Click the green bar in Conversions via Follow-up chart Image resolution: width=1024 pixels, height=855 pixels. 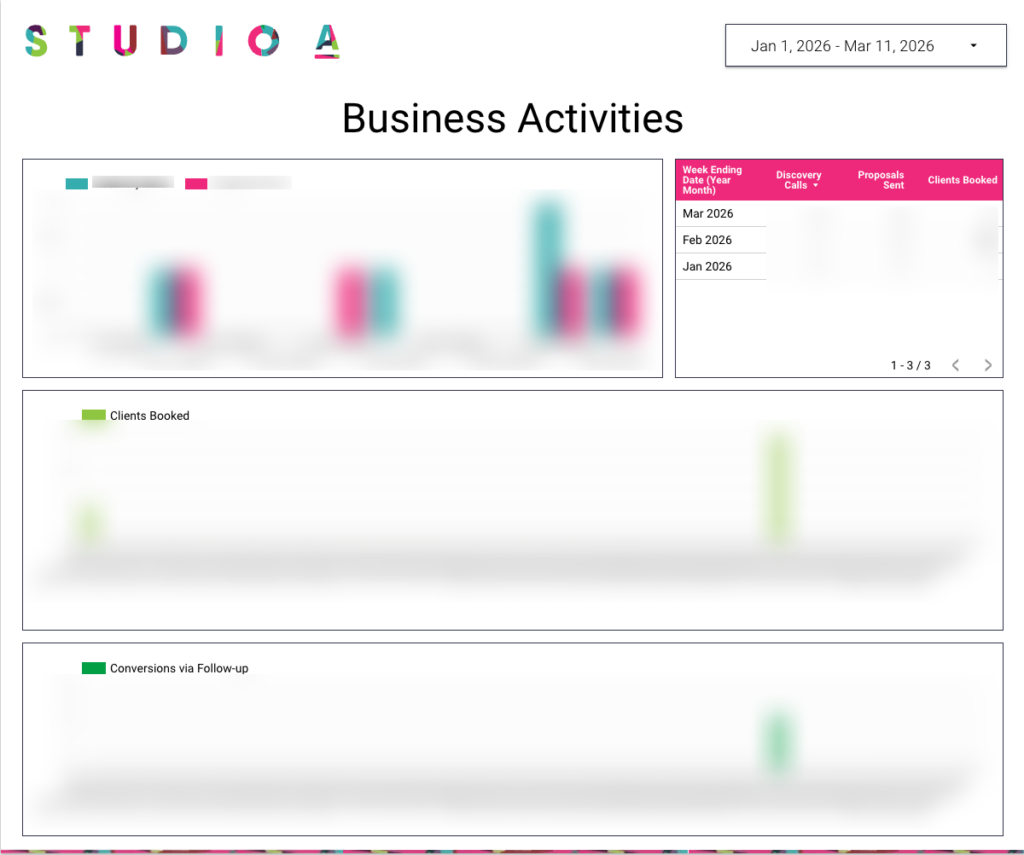tap(780, 740)
